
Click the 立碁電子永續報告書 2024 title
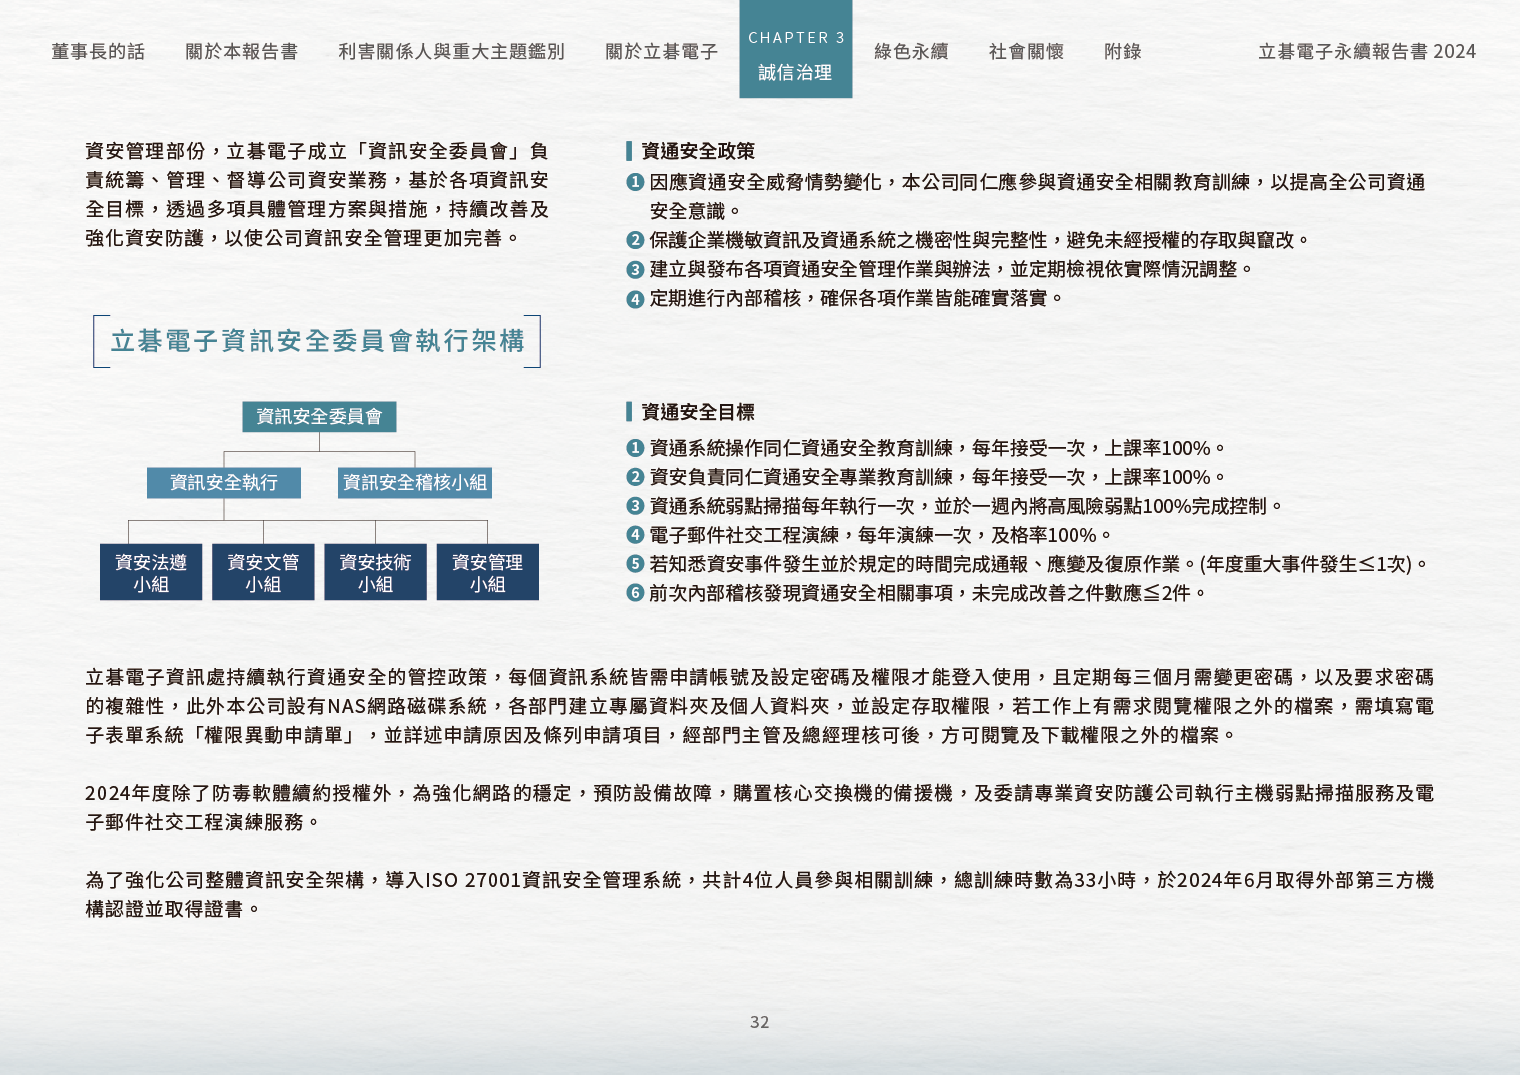[1367, 51]
